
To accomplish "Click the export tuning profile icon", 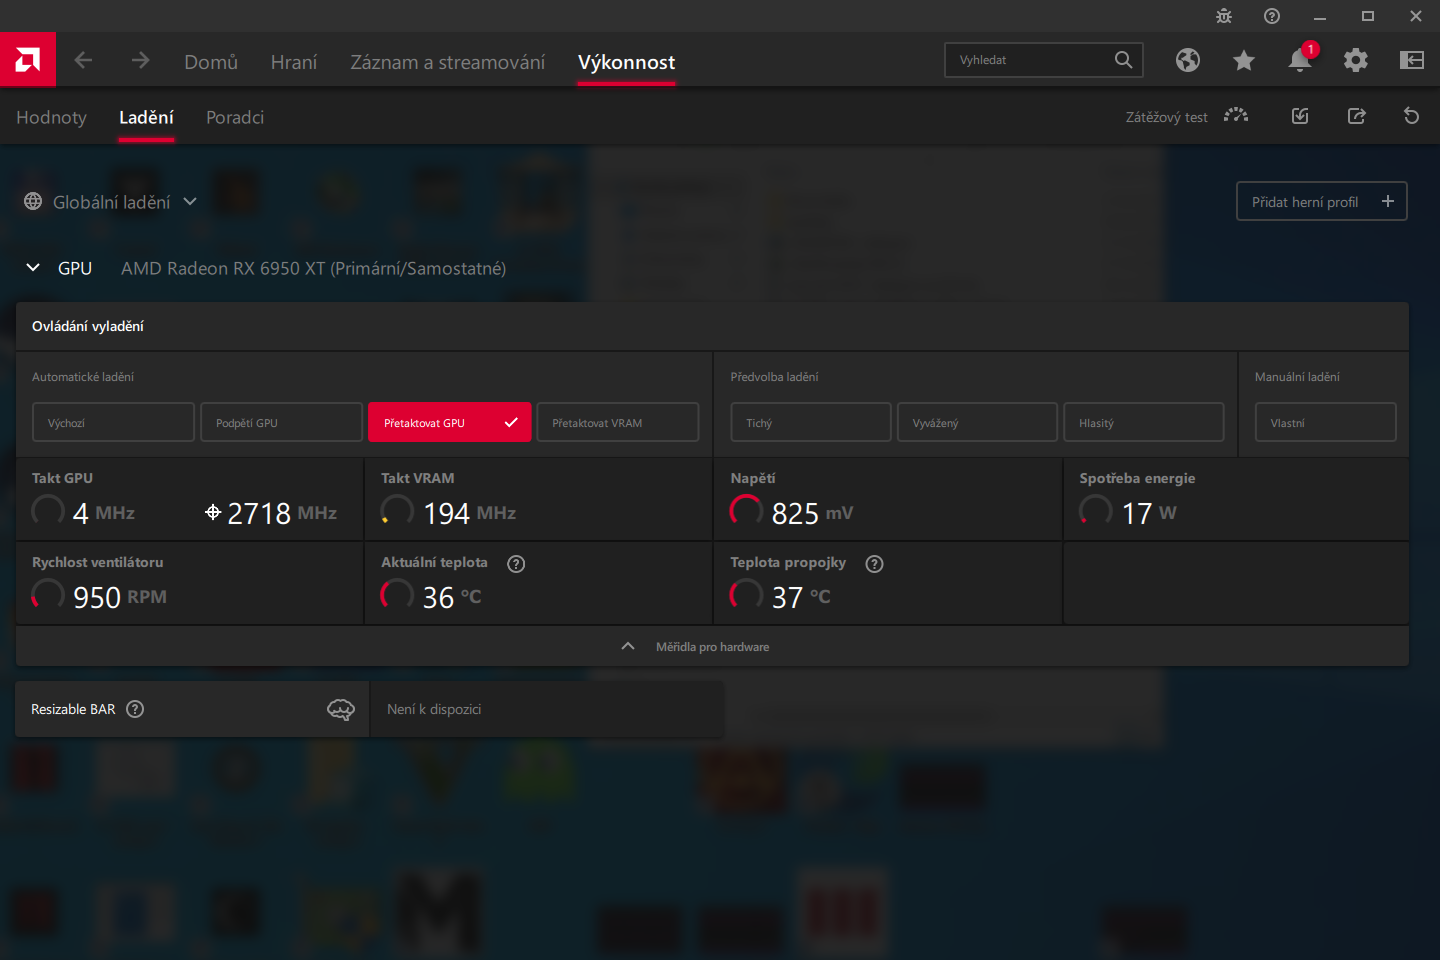I will coord(1356,116).
